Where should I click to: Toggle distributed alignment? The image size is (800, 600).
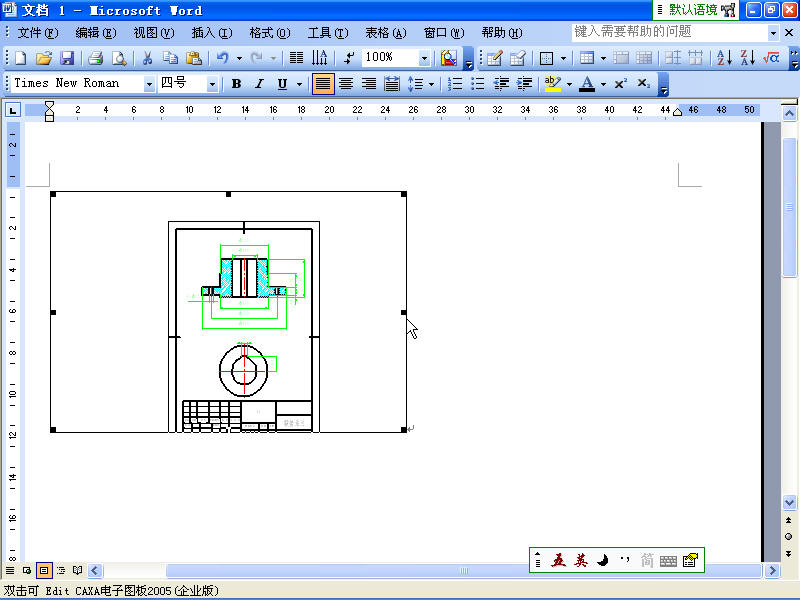392,84
